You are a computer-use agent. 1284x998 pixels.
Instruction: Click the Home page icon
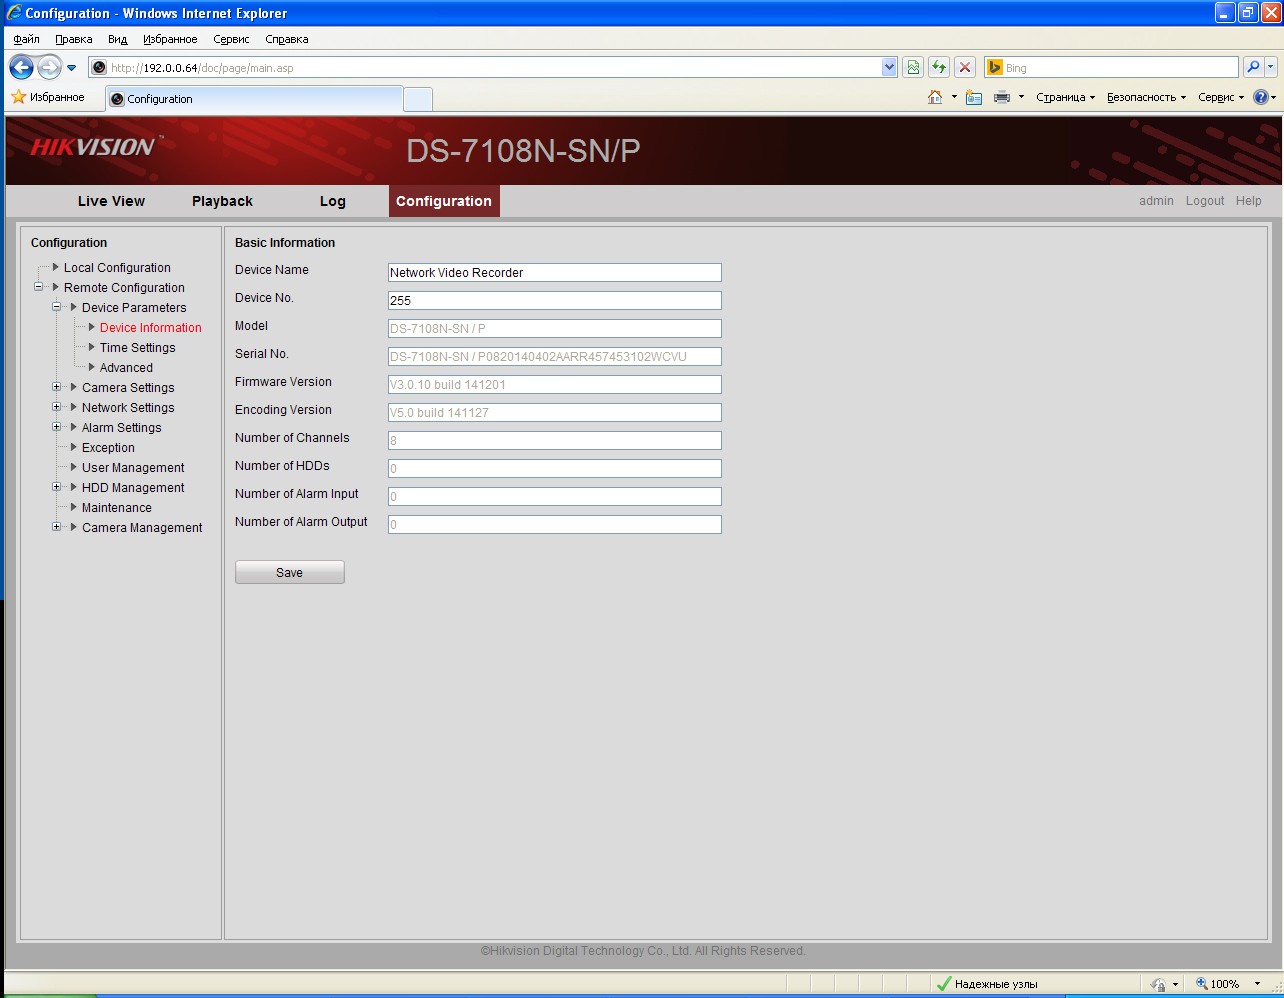click(x=935, y=97)
